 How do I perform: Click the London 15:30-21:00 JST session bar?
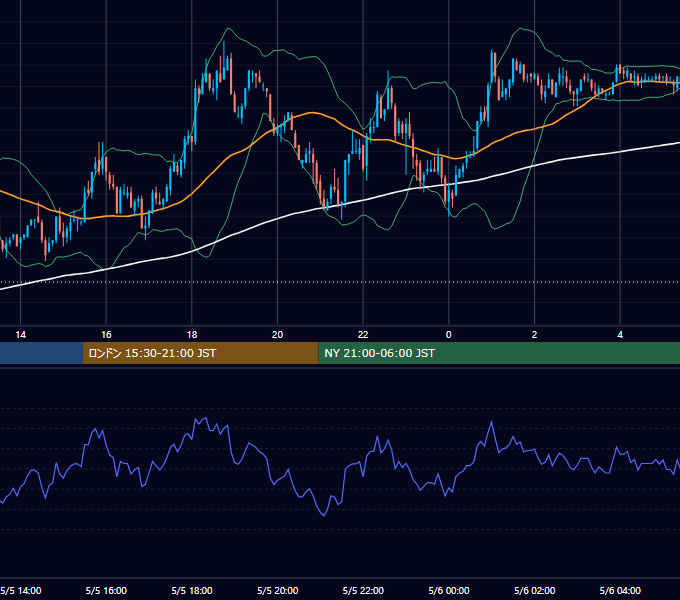pyautogui.click(x=200, y=353)
